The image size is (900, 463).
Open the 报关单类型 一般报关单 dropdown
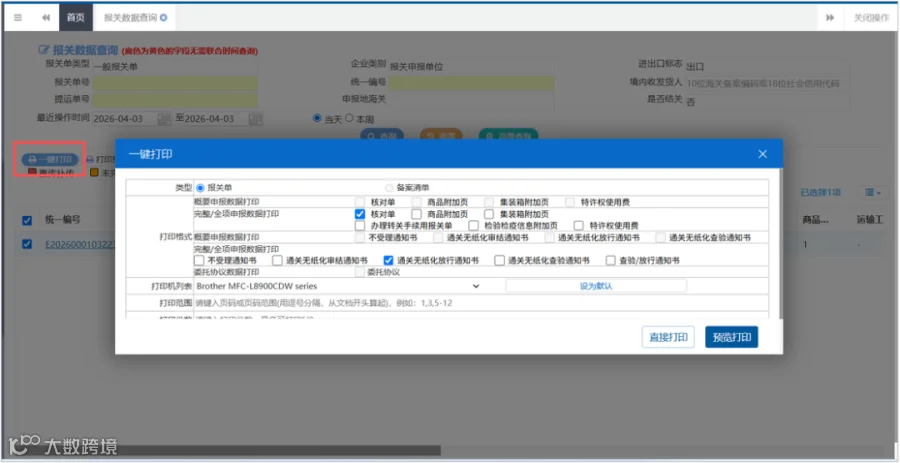coord(175,67)
